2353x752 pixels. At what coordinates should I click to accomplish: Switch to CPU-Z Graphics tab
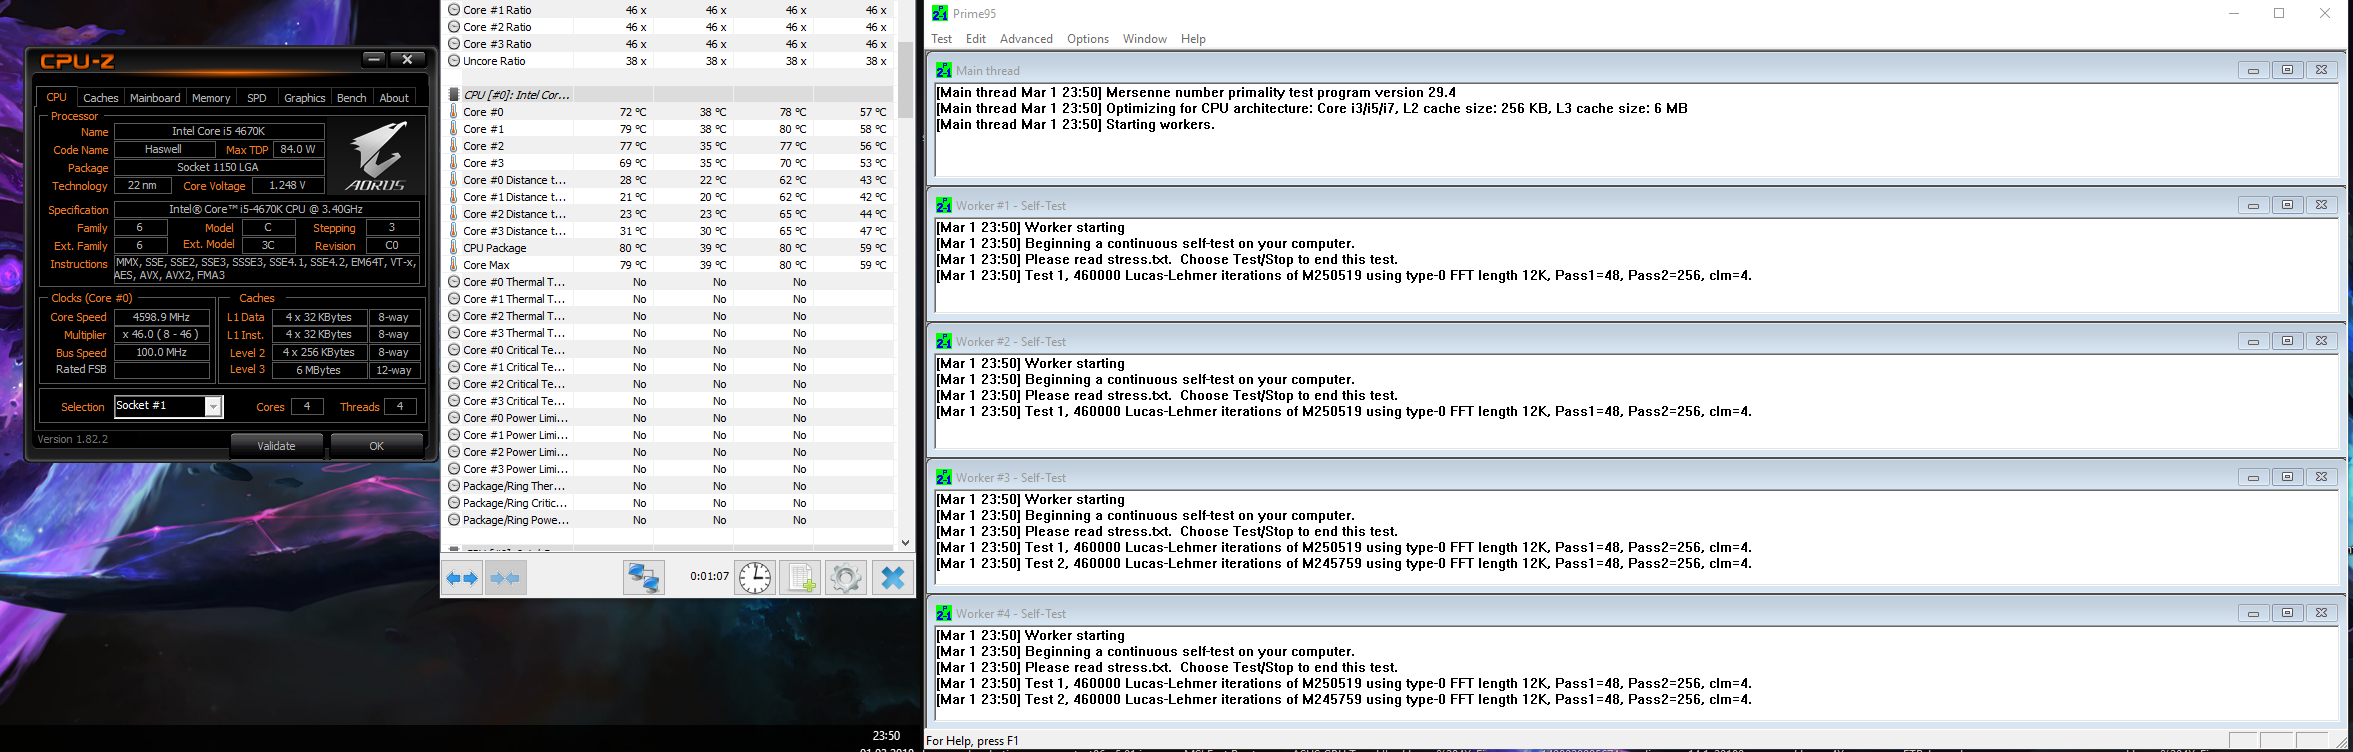[304, 98]
